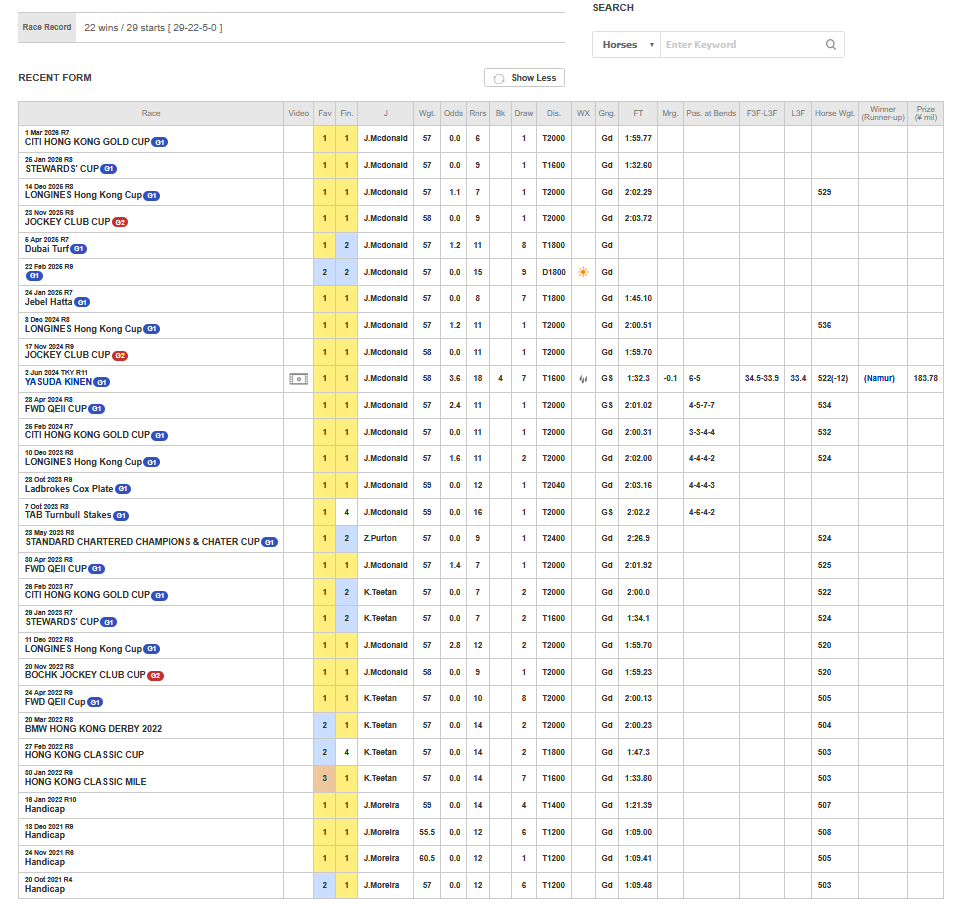Click the finish time 1:09.48
961x904 pixels.
pyautogui.click(x=638, y=886)
